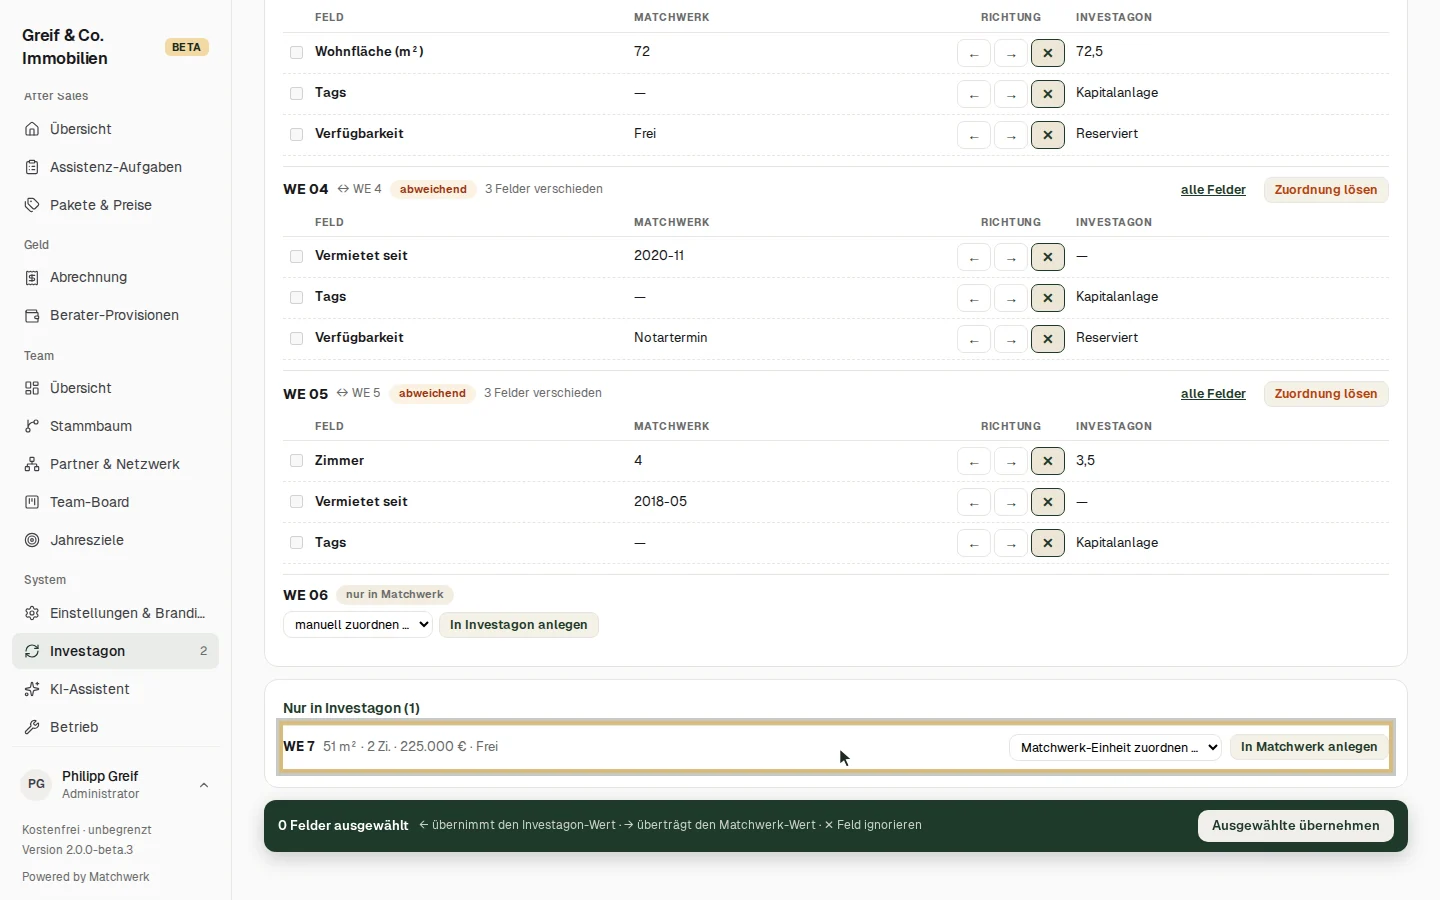This screenshot has width=1440, height=900.
Task: Click the Team-Board icon
Action: (x=32, y=502)
